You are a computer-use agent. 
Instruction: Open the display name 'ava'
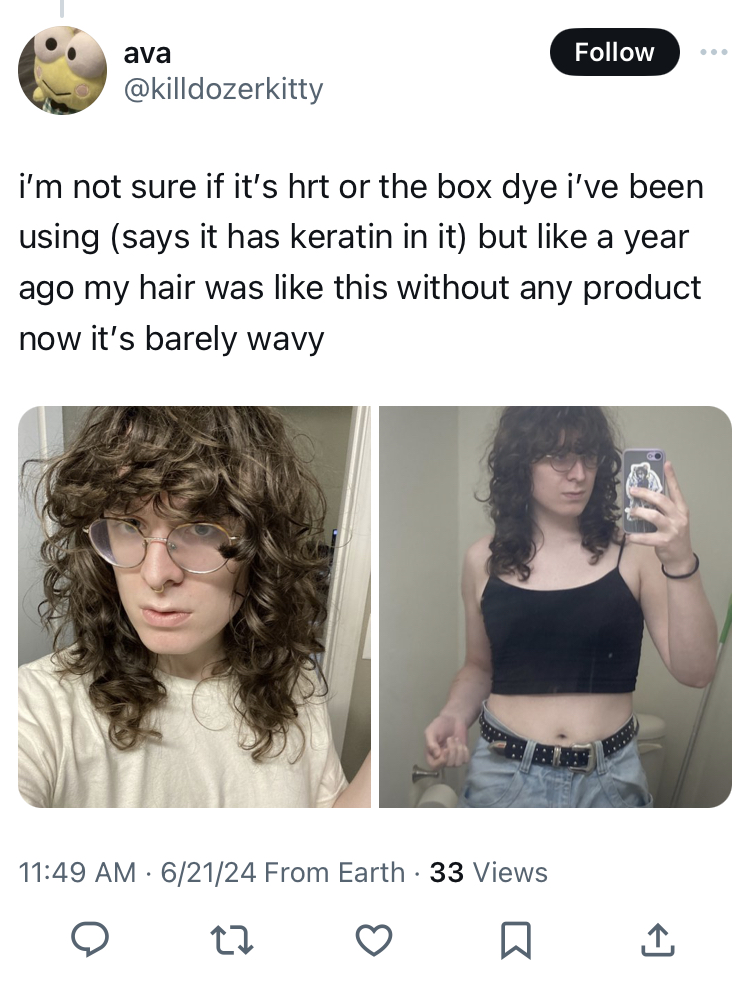(x=147, y=53)
